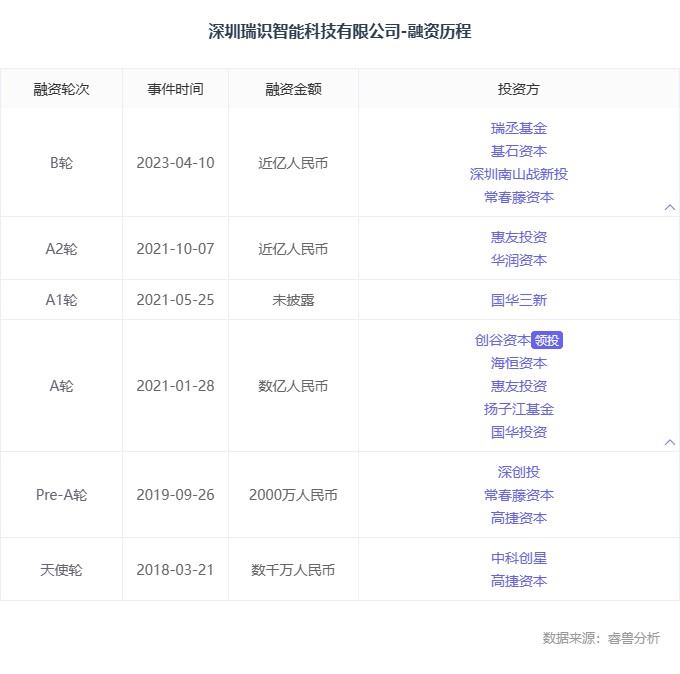Image resolution: width=680 pixels, height=674 pixels.
Task: Open 基石资本 investor link
Action: tap(519, 151)
